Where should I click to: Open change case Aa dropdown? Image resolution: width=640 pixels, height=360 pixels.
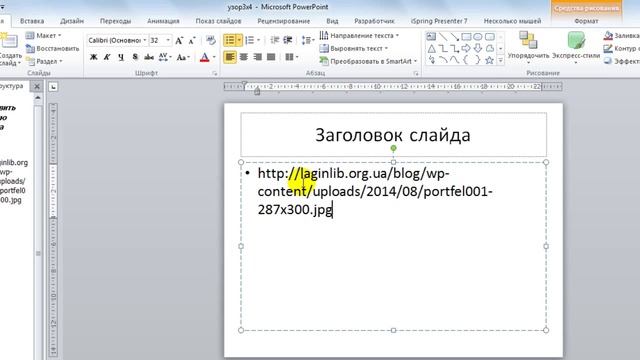click(x=183, y=57)
